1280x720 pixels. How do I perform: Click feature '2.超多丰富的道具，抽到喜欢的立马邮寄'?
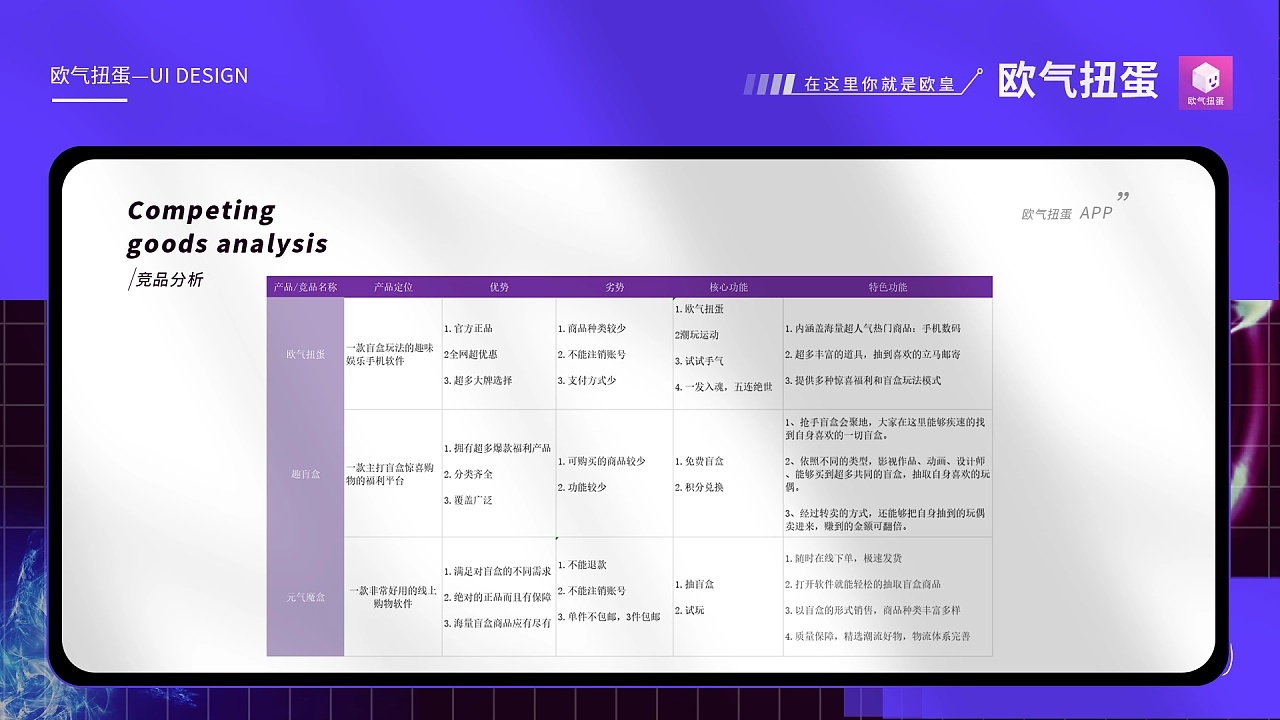coord(873,354)
